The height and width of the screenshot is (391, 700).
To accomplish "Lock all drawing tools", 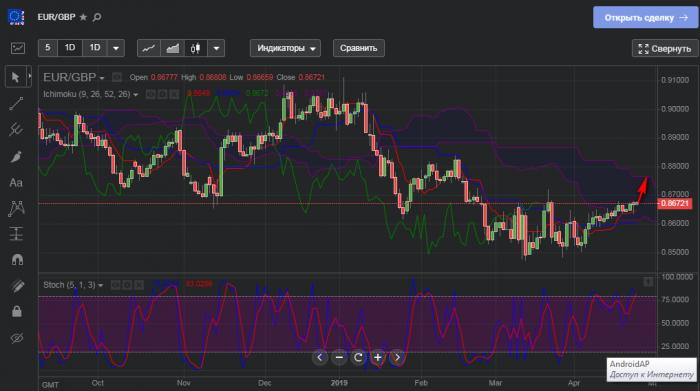I will pos(17,311).
